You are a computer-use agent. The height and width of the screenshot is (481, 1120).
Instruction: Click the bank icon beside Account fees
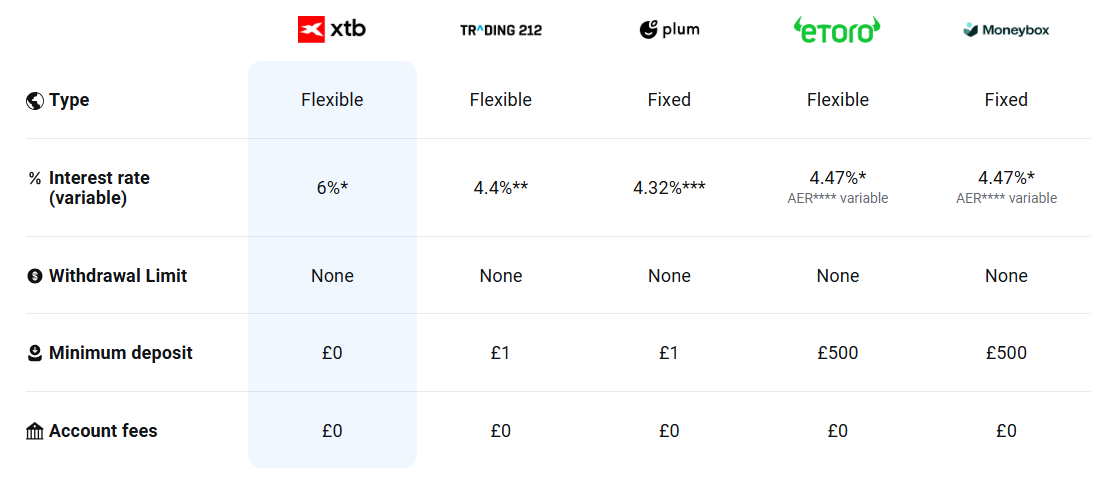click(x=35, y=431)
